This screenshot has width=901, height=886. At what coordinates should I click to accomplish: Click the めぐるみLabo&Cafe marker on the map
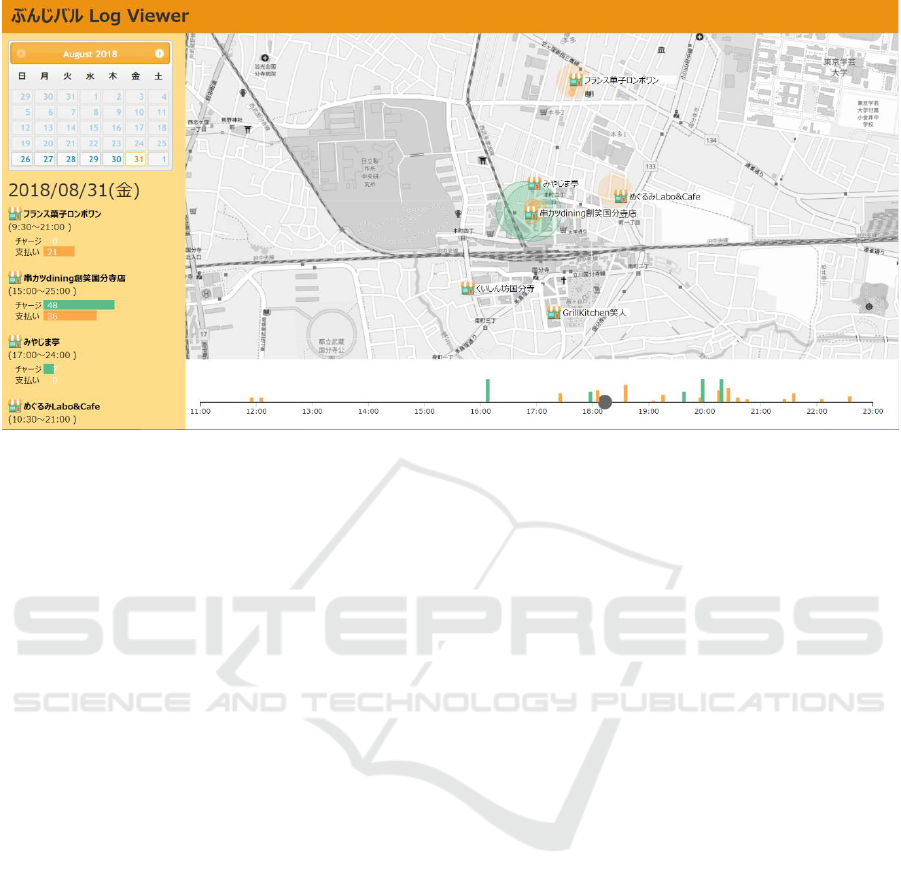620,197
